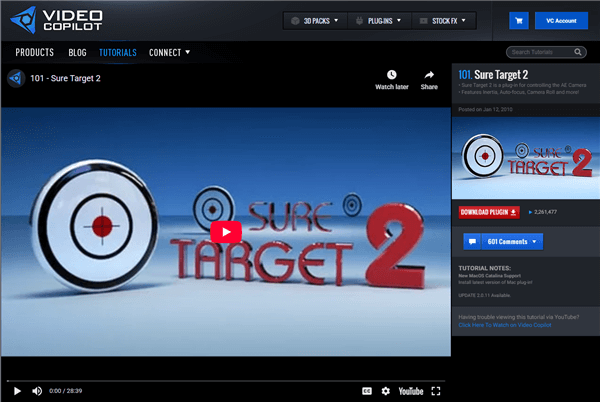This screenshot has width=600, height=402.
Task: Click the Download Plugin button
Action: (x=489, y=212)
